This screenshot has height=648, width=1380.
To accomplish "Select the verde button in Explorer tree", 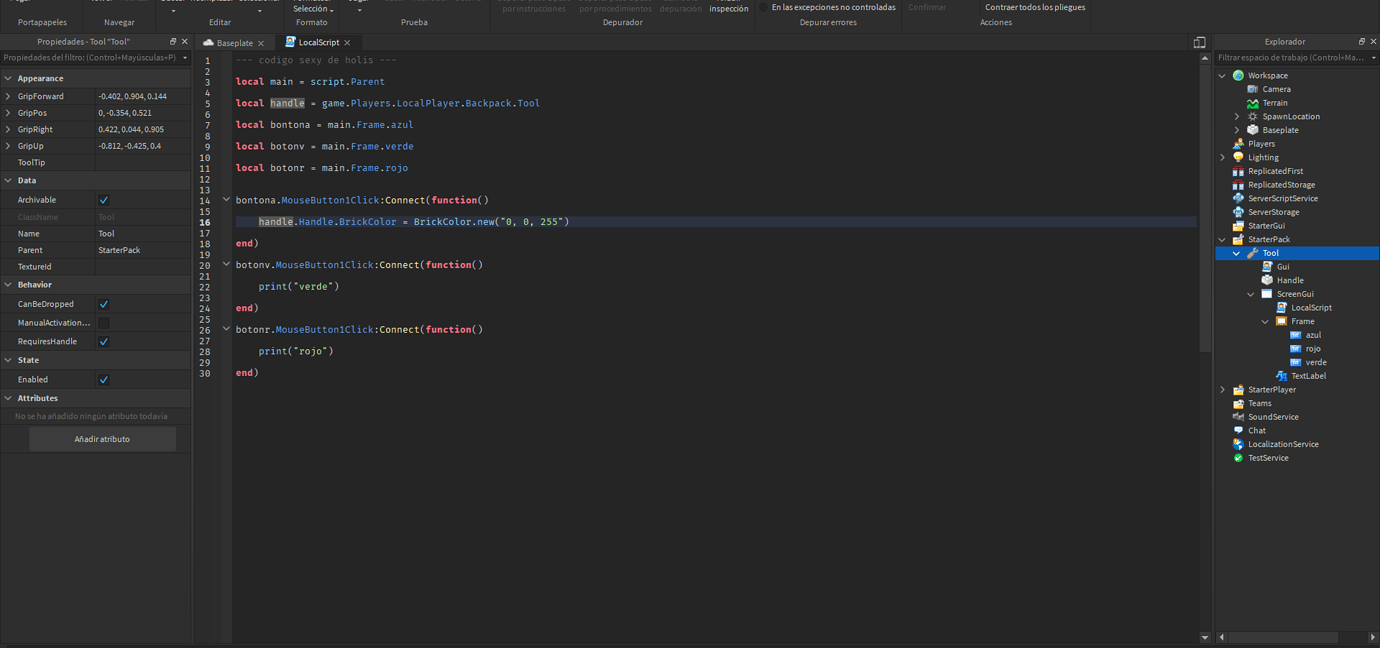I will pyautogui.click(x=1316, y=362).
